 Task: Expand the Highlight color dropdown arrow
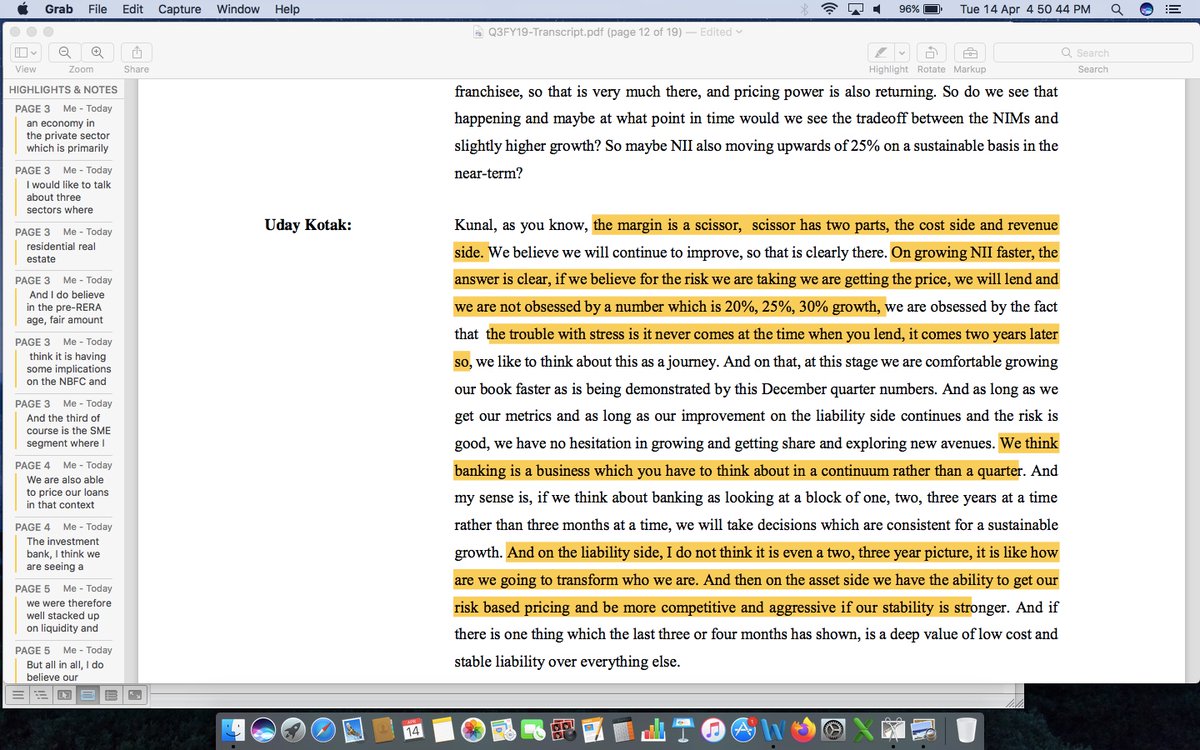coord(901,52)
